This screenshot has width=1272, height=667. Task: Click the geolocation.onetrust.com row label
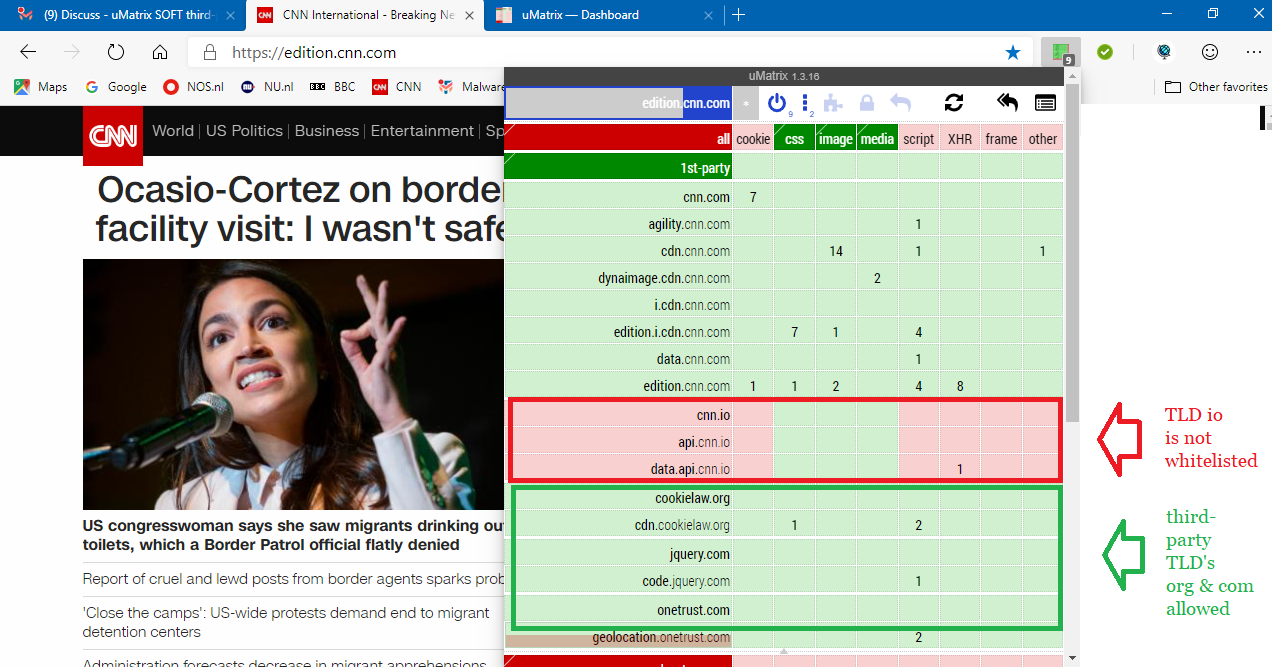[618, 637]
